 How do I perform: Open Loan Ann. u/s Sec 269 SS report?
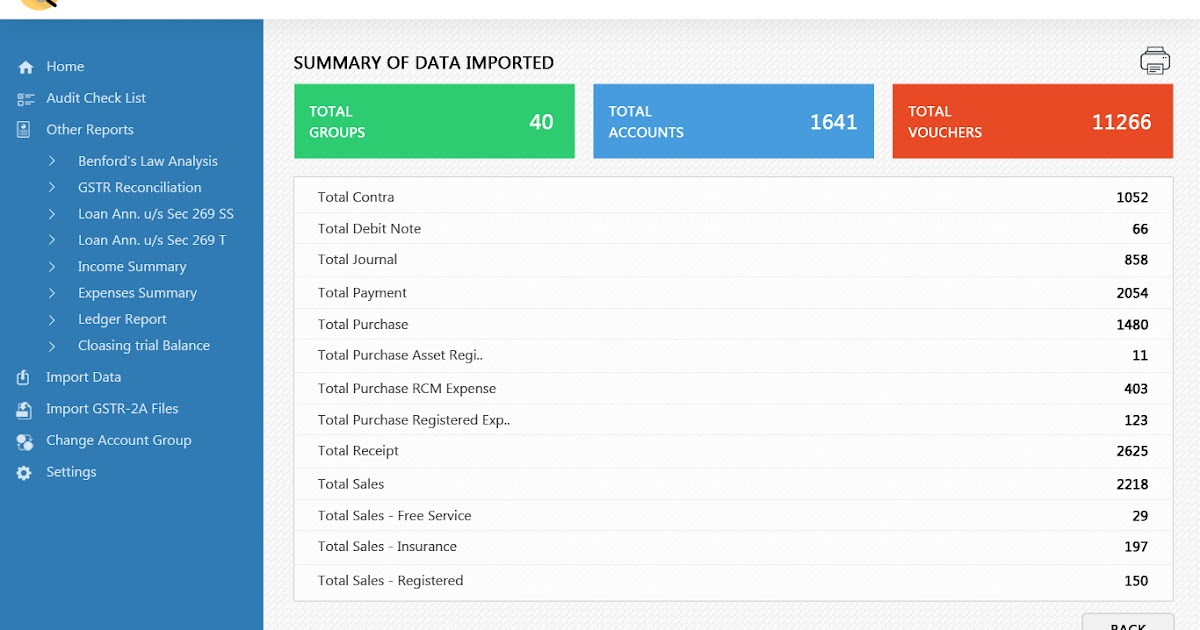155,213
